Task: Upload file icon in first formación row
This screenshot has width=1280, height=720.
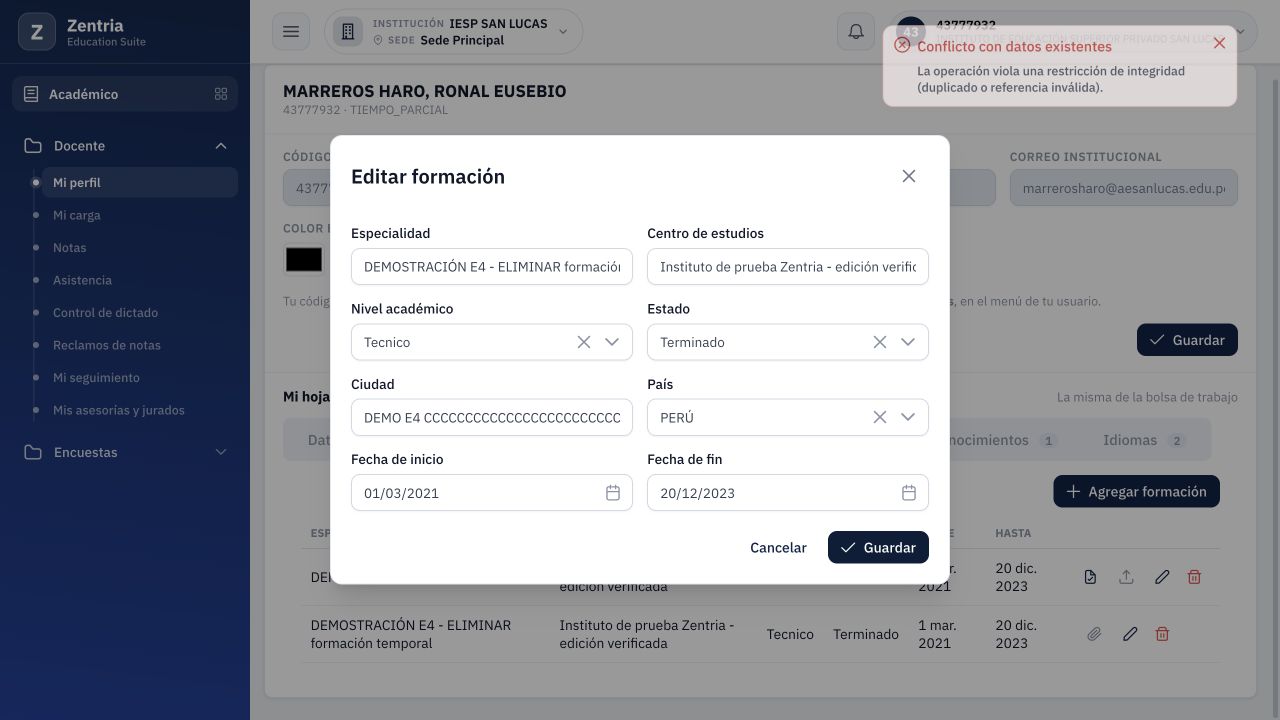Action: click(x=1126, y=577)
